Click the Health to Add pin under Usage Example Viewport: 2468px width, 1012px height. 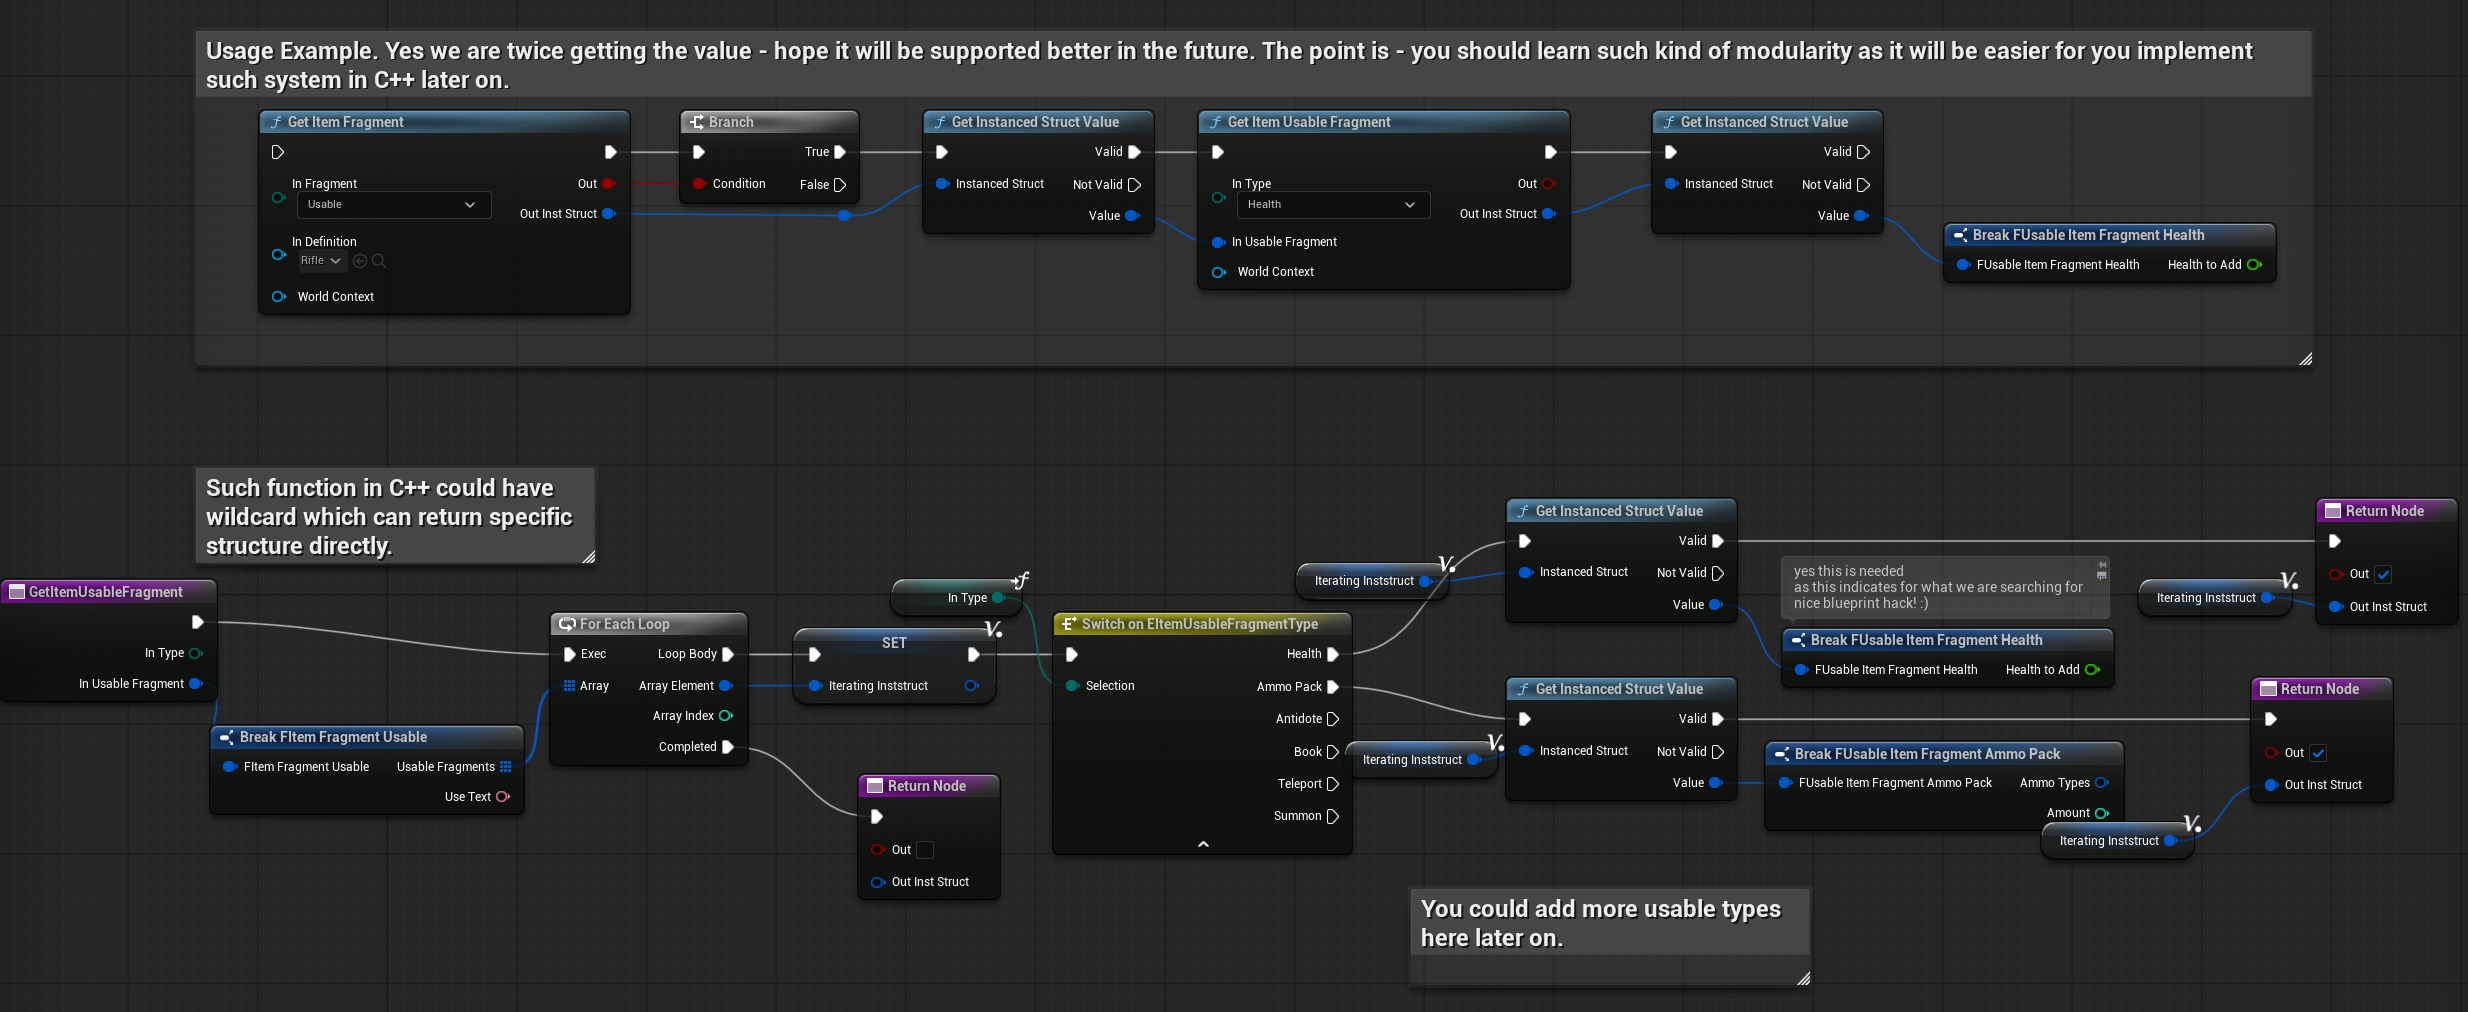click(2254, 265)
